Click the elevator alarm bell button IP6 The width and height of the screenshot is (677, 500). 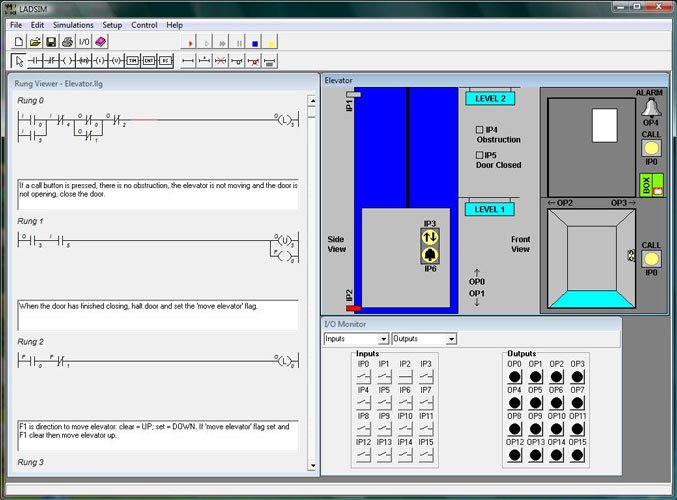click(430, 255)
